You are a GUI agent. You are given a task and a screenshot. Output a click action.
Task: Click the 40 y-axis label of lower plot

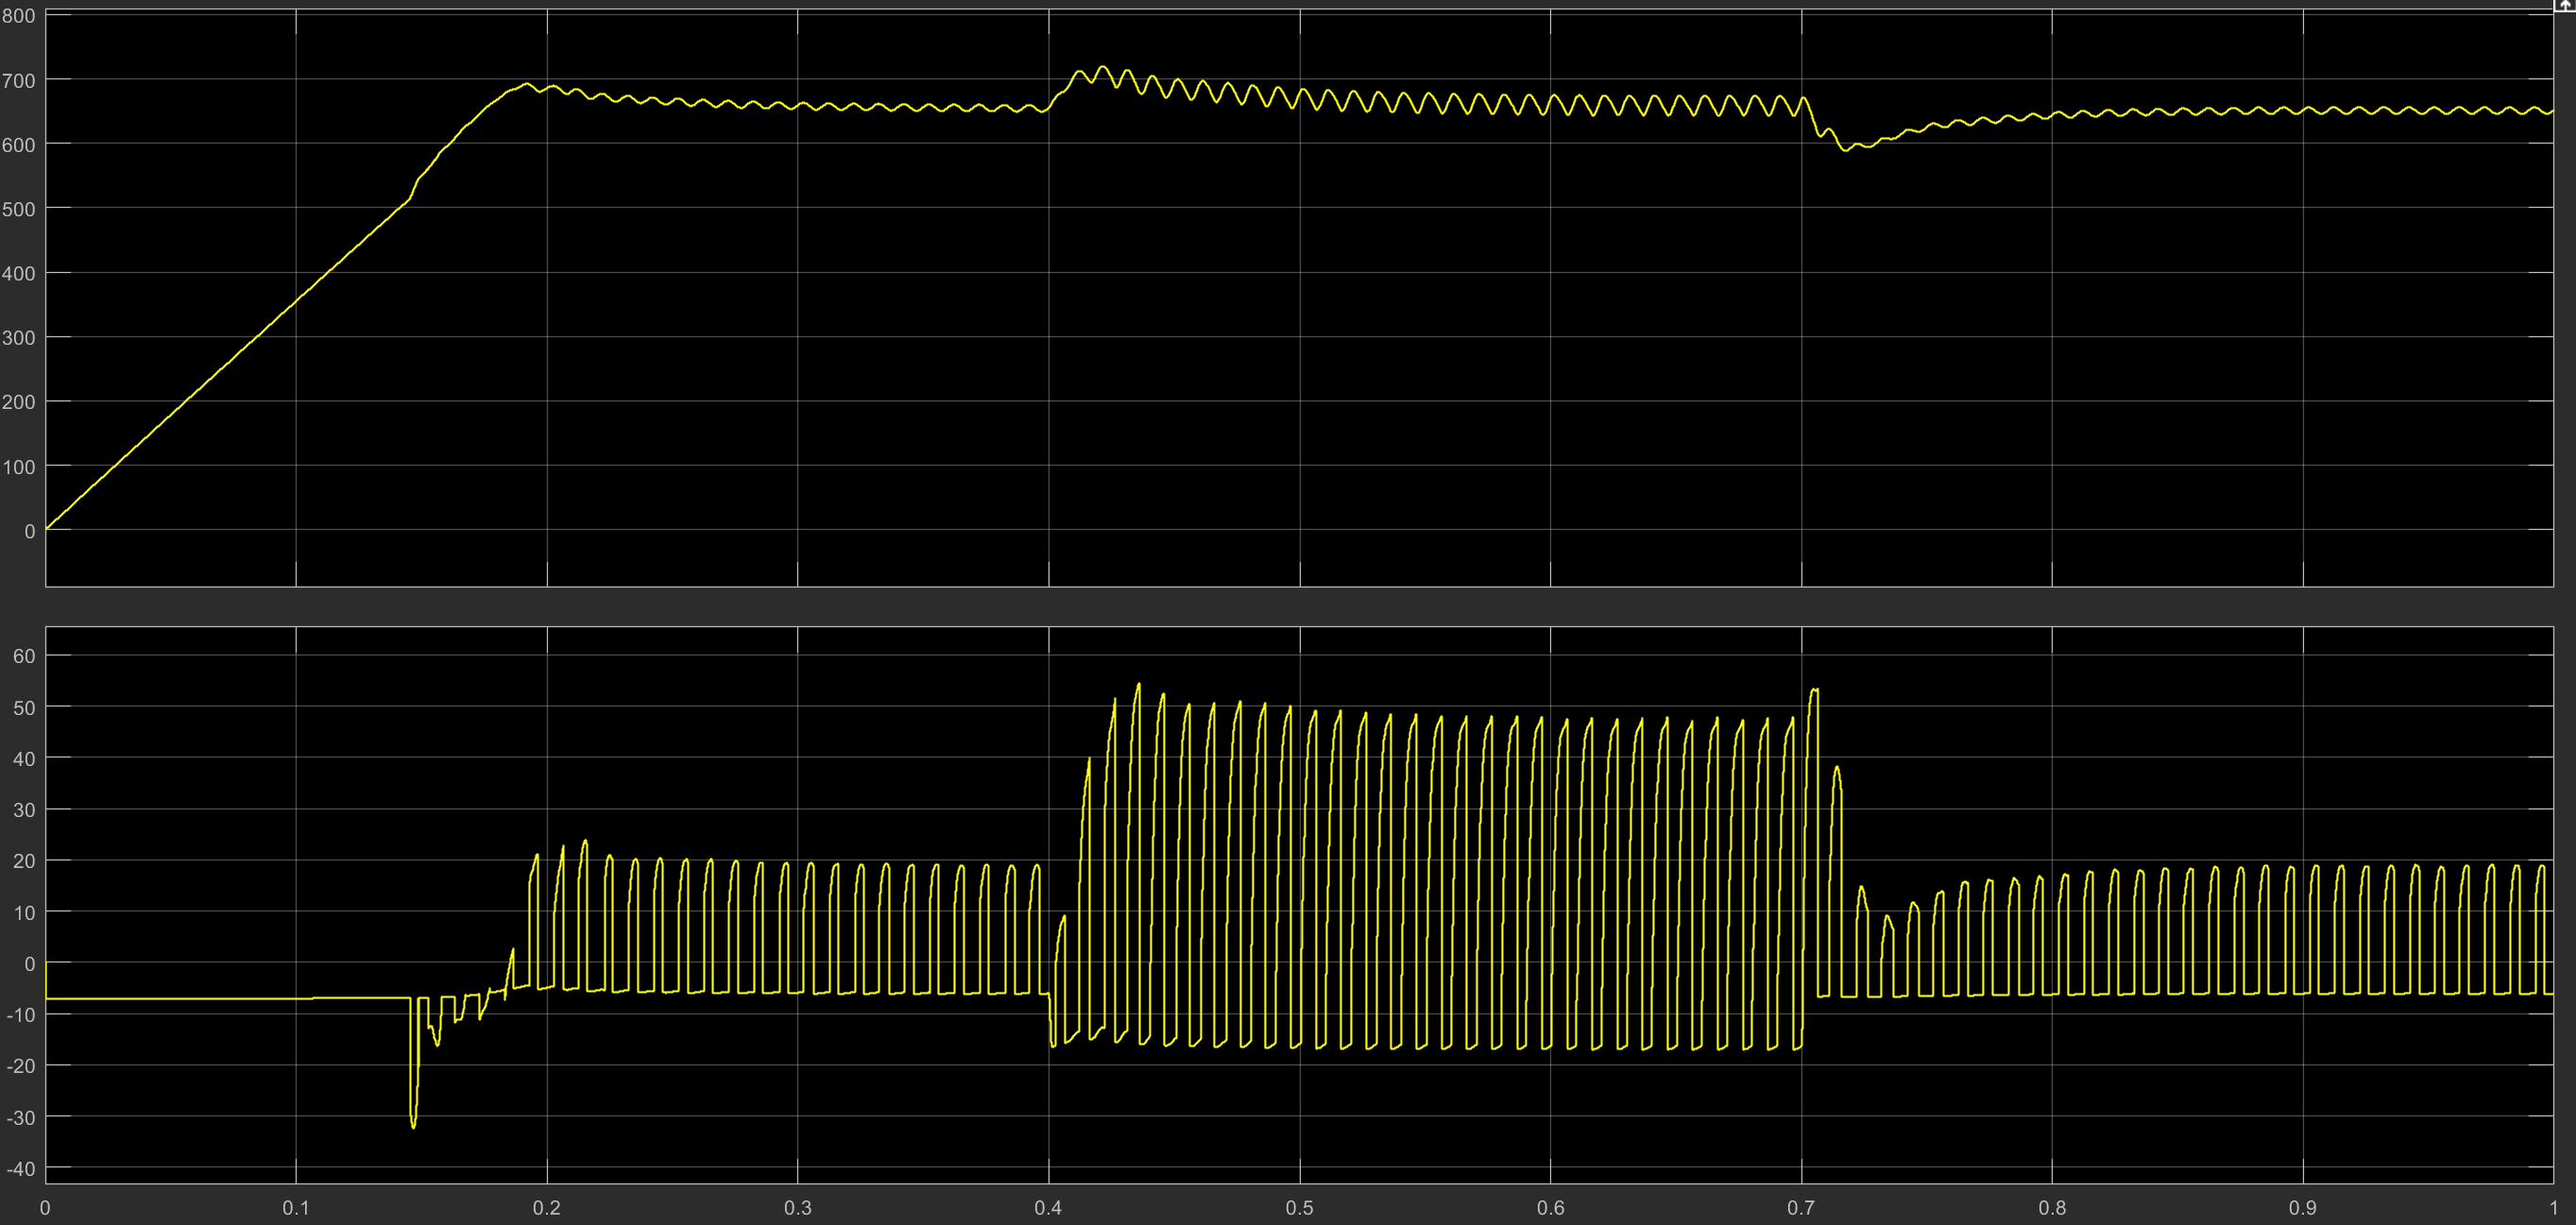point(23,759)
